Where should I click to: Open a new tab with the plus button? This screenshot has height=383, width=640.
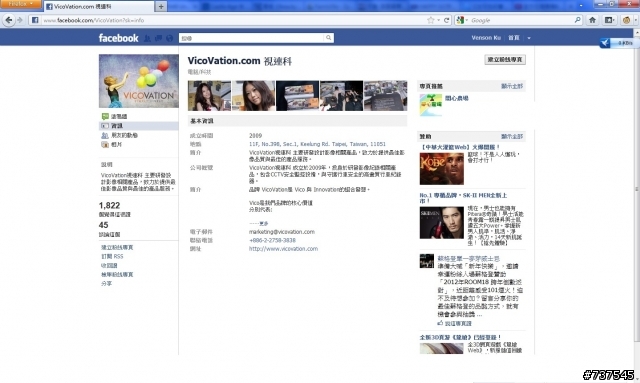(x=161, y=7)
